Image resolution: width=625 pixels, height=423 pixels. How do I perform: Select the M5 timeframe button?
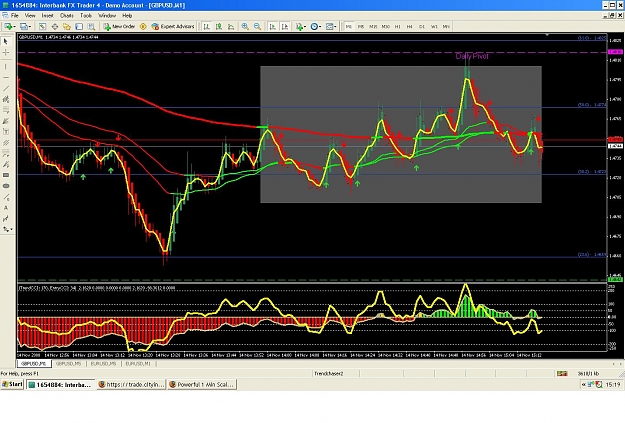click(x=361, y=26)
